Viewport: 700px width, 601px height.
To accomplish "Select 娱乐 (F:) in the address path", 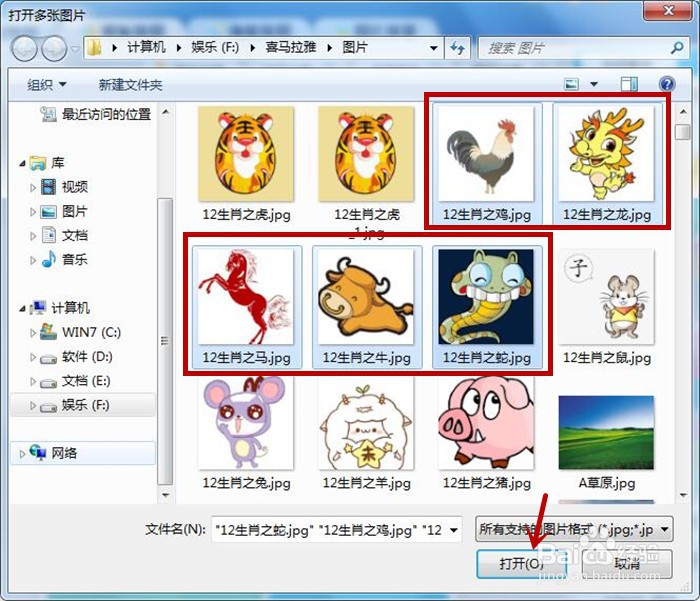I will click(x=215, y=47).
